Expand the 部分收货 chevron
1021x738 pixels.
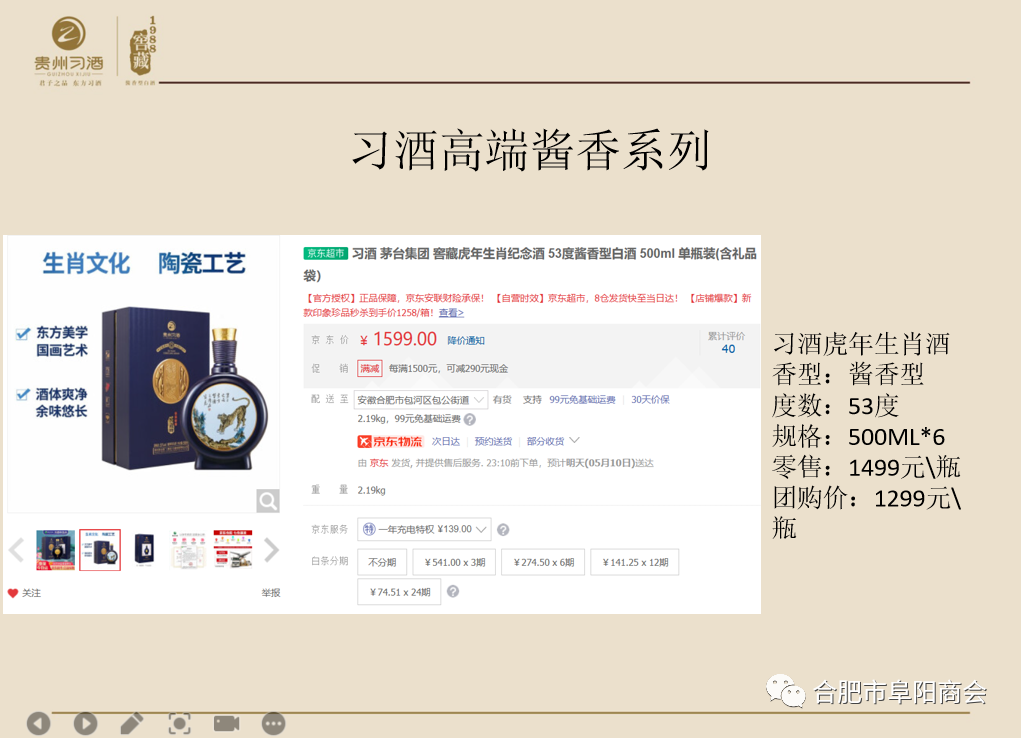(x=574, y=440)
